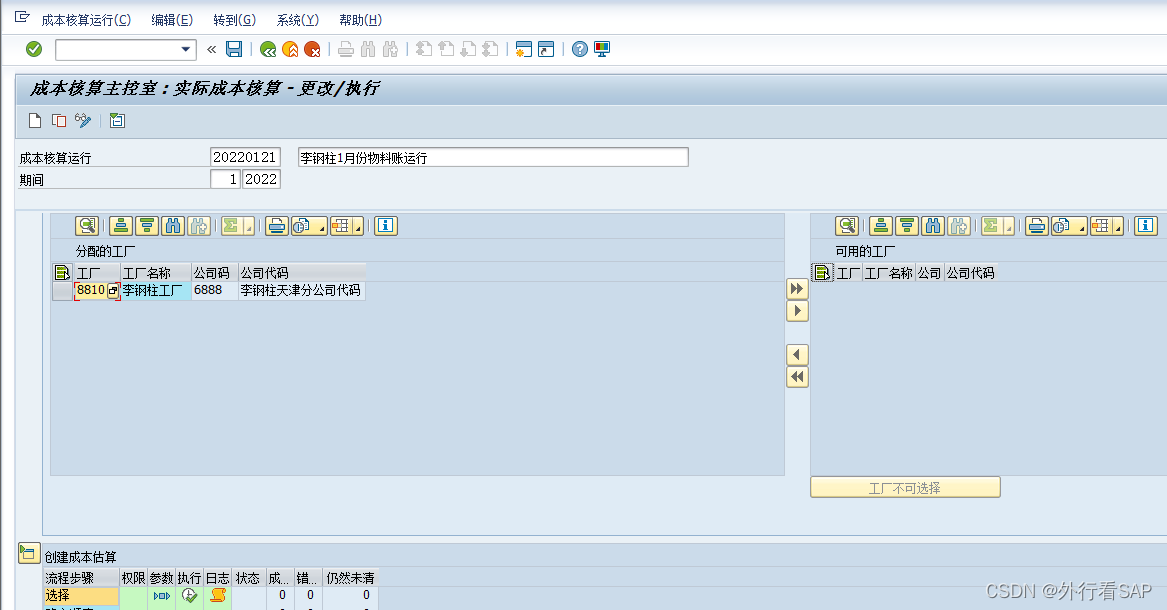Move selected plant left with single arrow

[x=797, y=355]
